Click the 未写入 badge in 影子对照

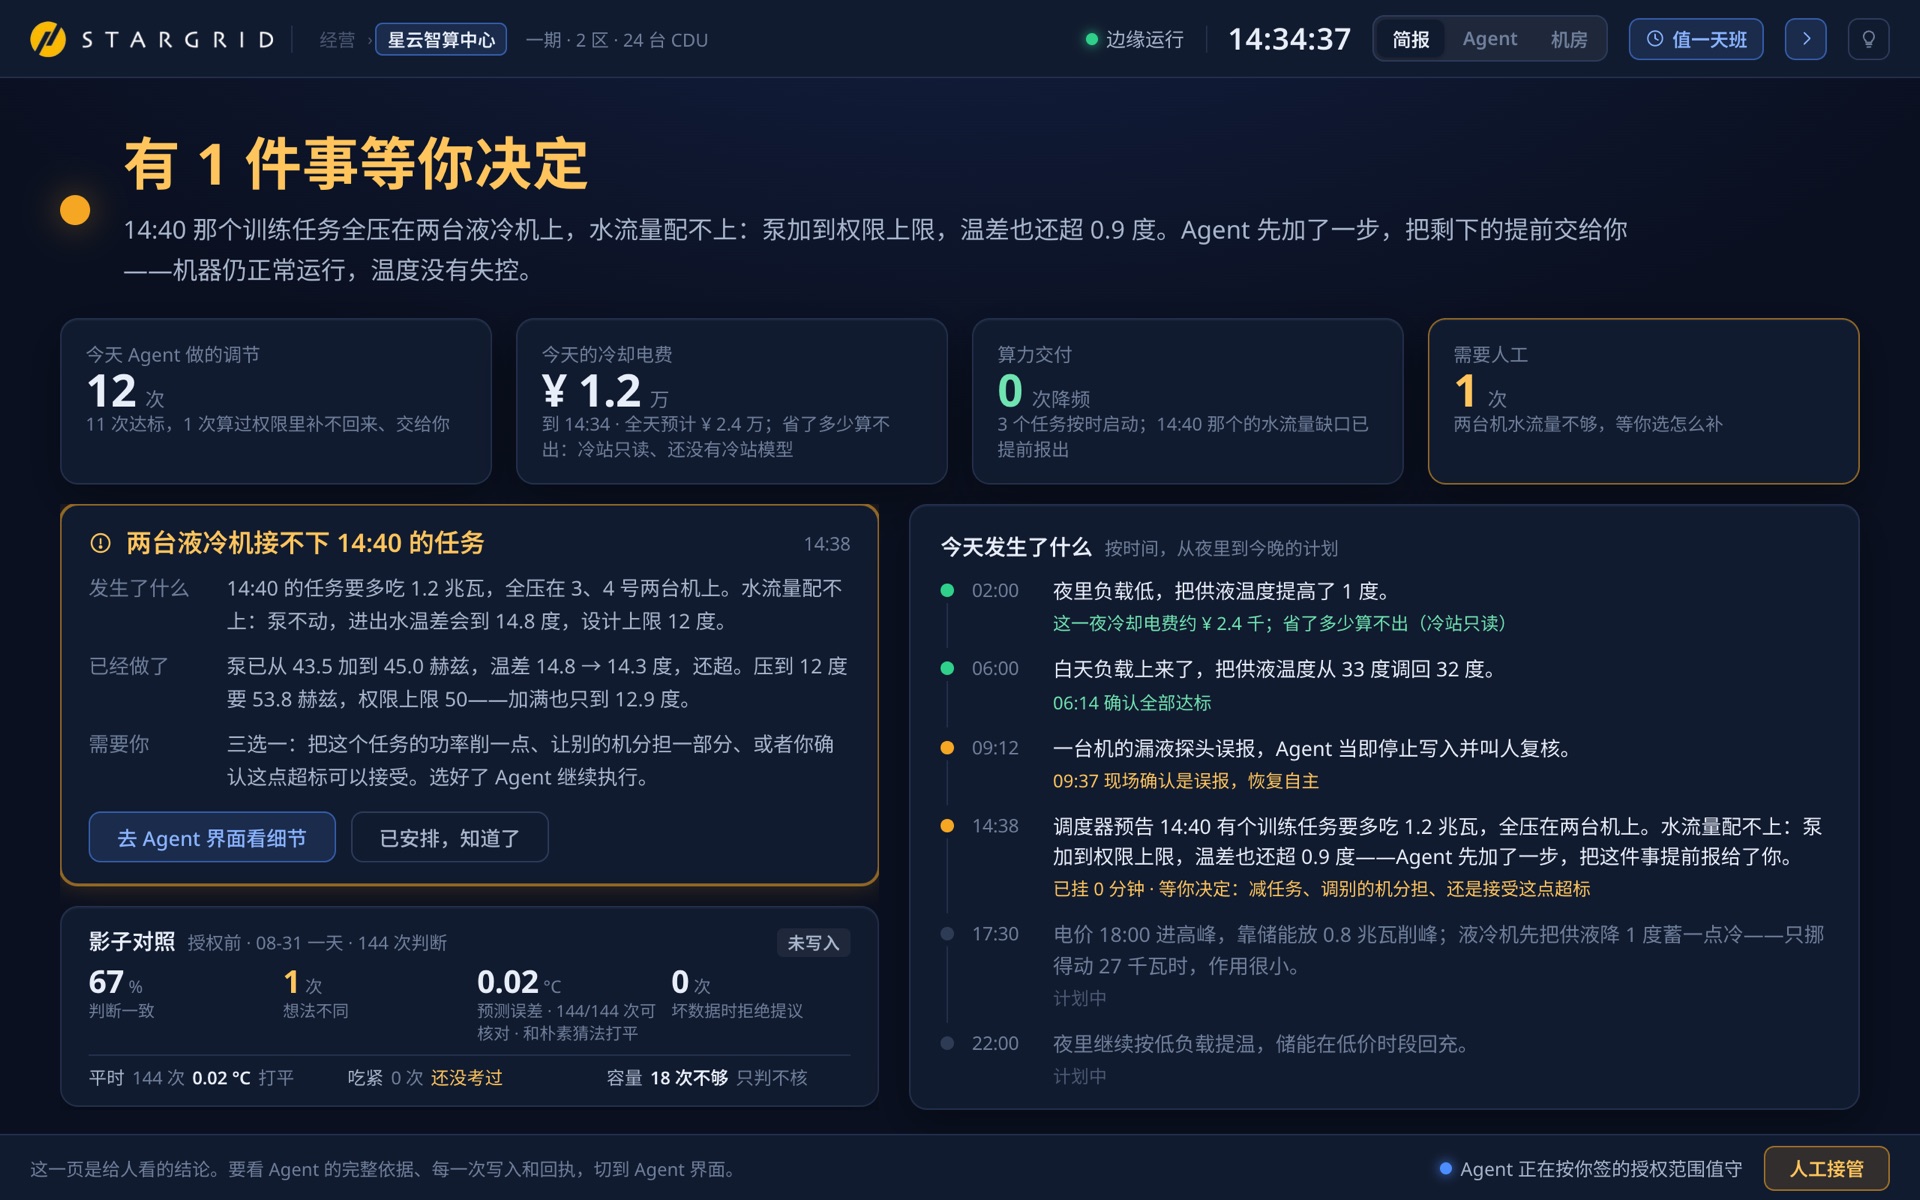coord(813,942)
